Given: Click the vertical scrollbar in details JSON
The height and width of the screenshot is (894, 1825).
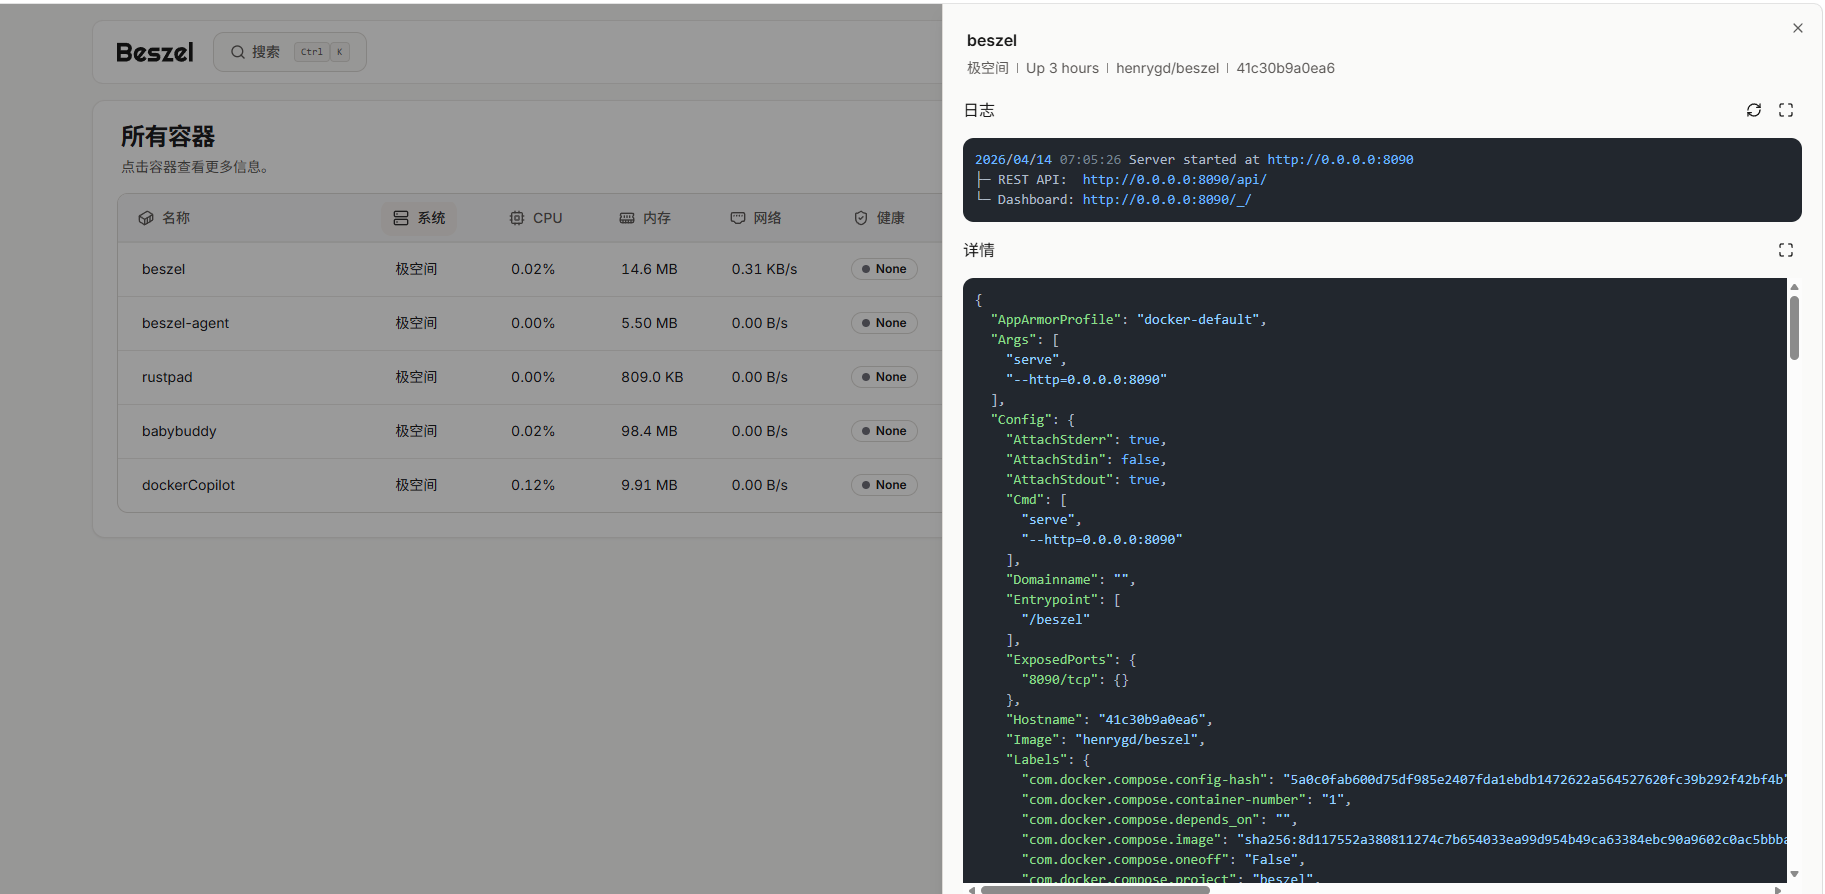Looking at the screenshot, I should tap(1794, 328).
